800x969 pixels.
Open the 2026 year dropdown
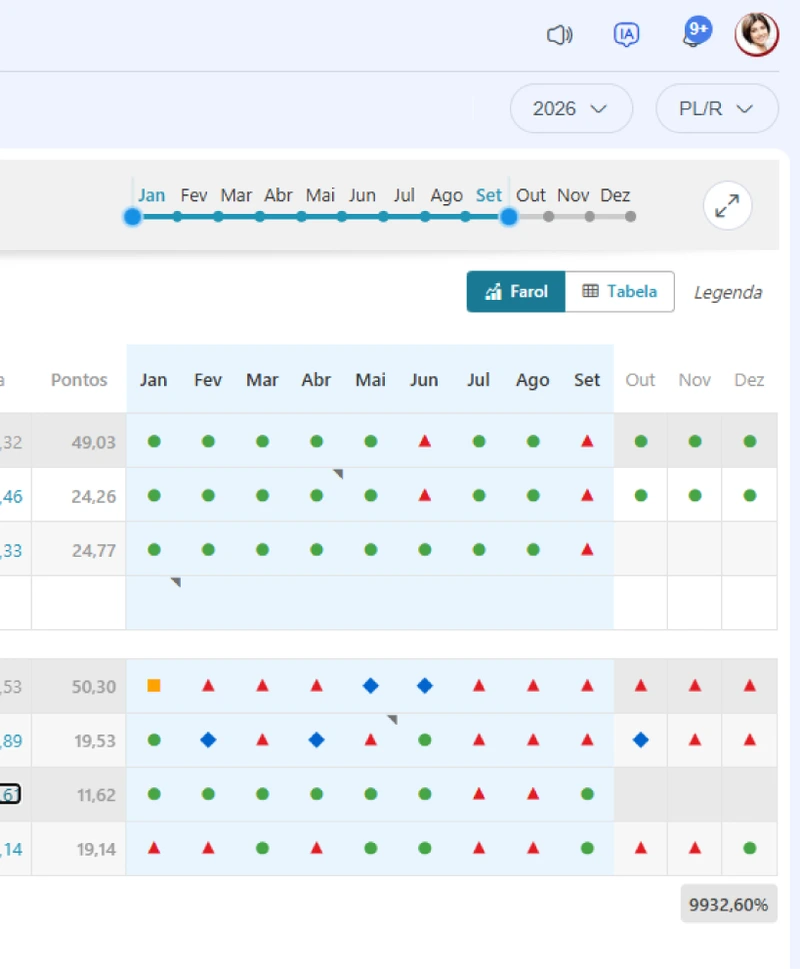tap(571, 108)
